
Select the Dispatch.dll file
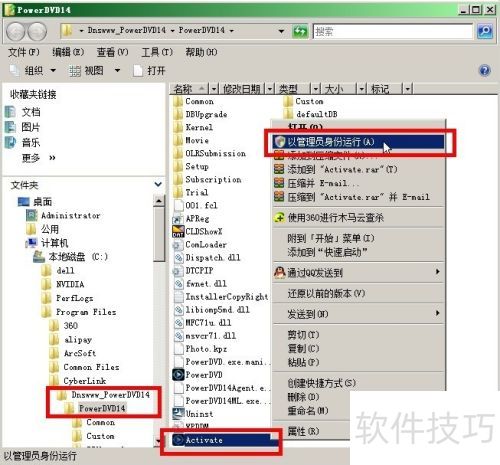207,257
